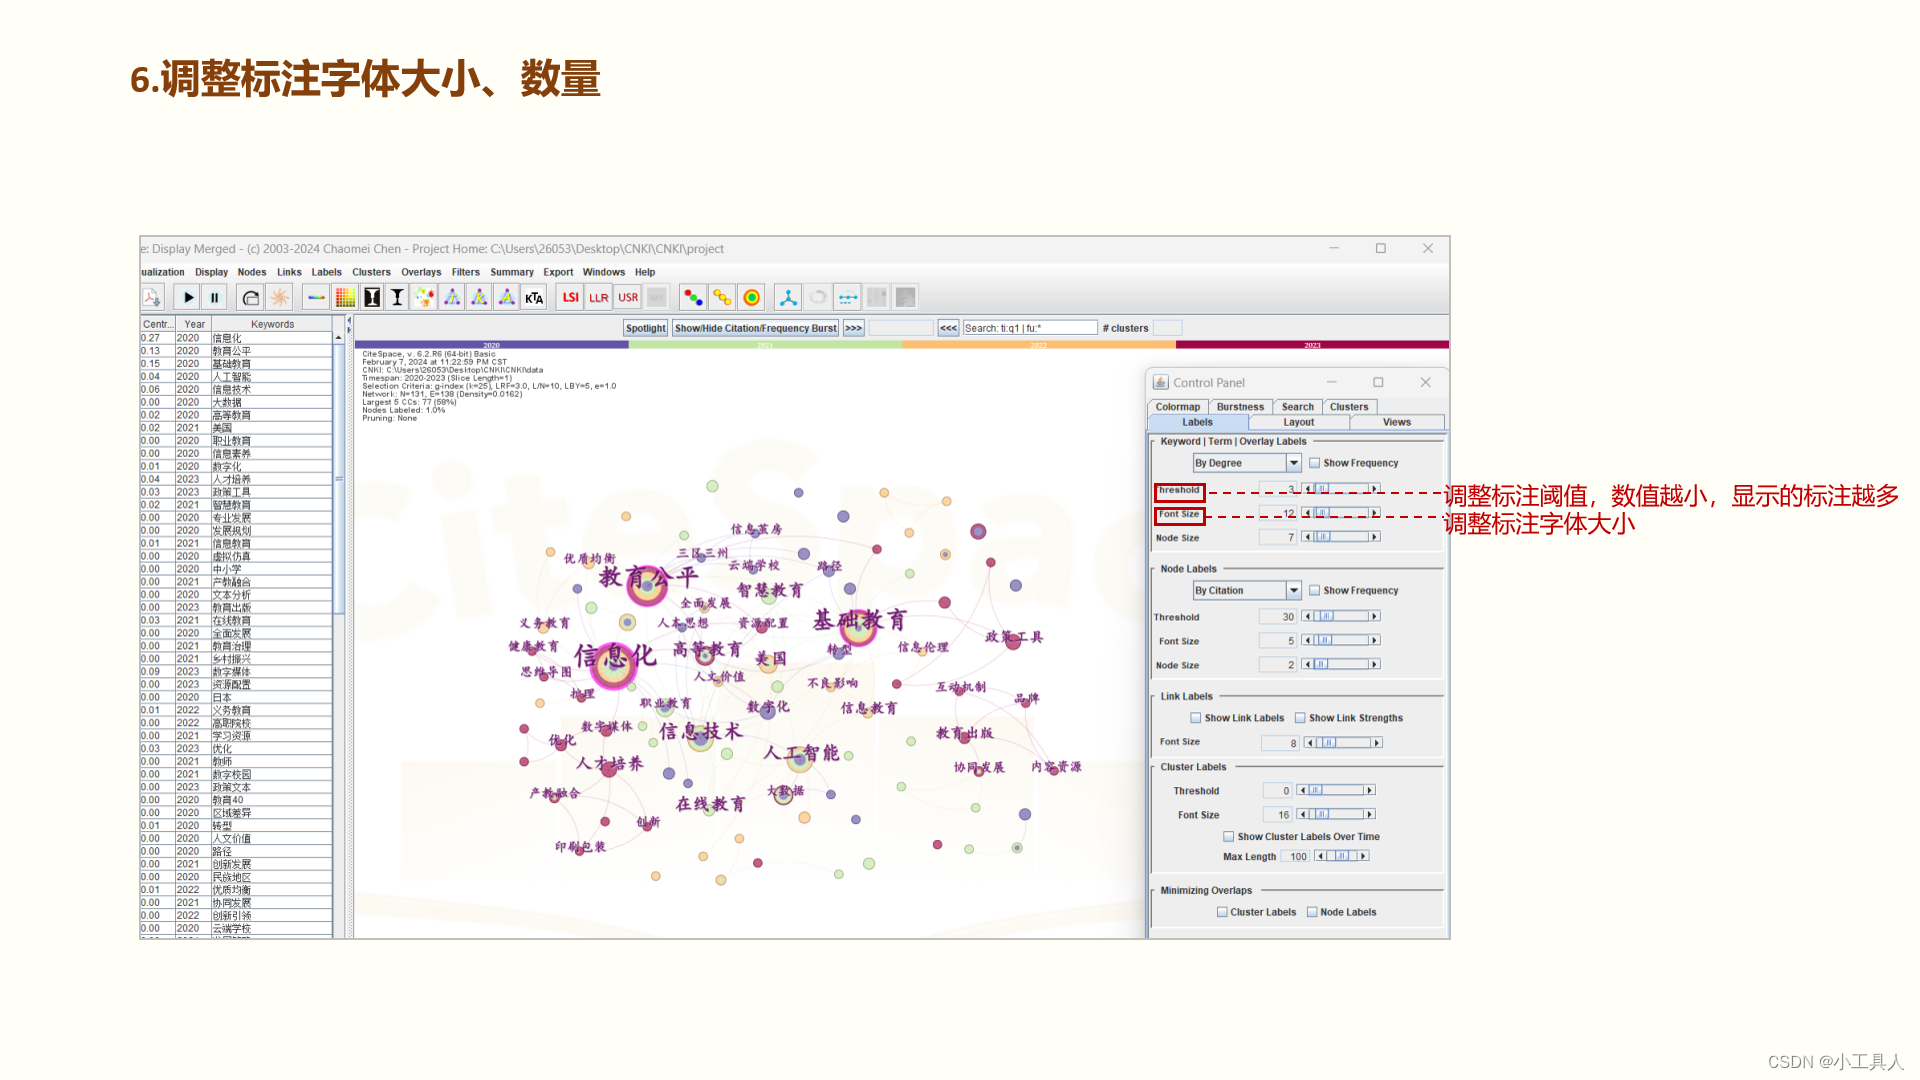Pause the layout animation
The image size is (1920, 1080).
coord(214,297)
